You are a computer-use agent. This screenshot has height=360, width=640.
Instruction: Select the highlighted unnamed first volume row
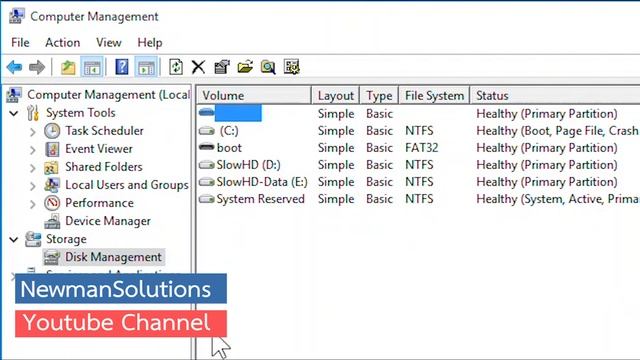[x=418, y=113]
